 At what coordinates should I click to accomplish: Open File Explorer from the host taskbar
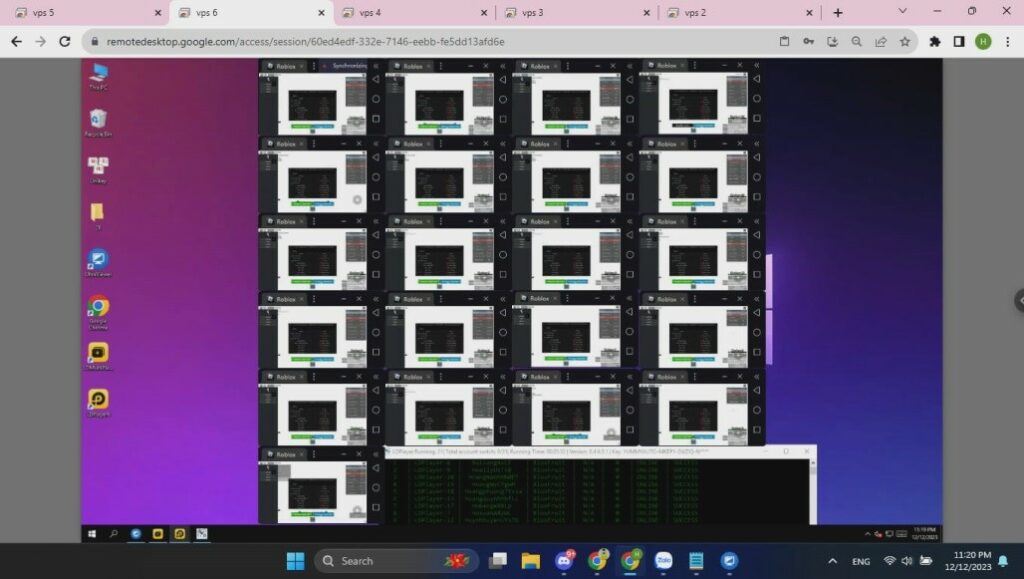530,561
